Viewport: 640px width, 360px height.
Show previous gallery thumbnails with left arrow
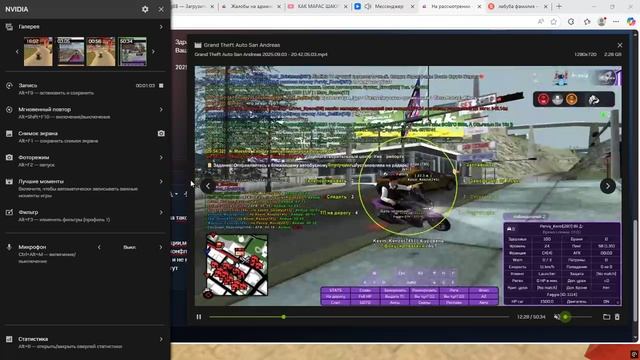click(17, 51)
